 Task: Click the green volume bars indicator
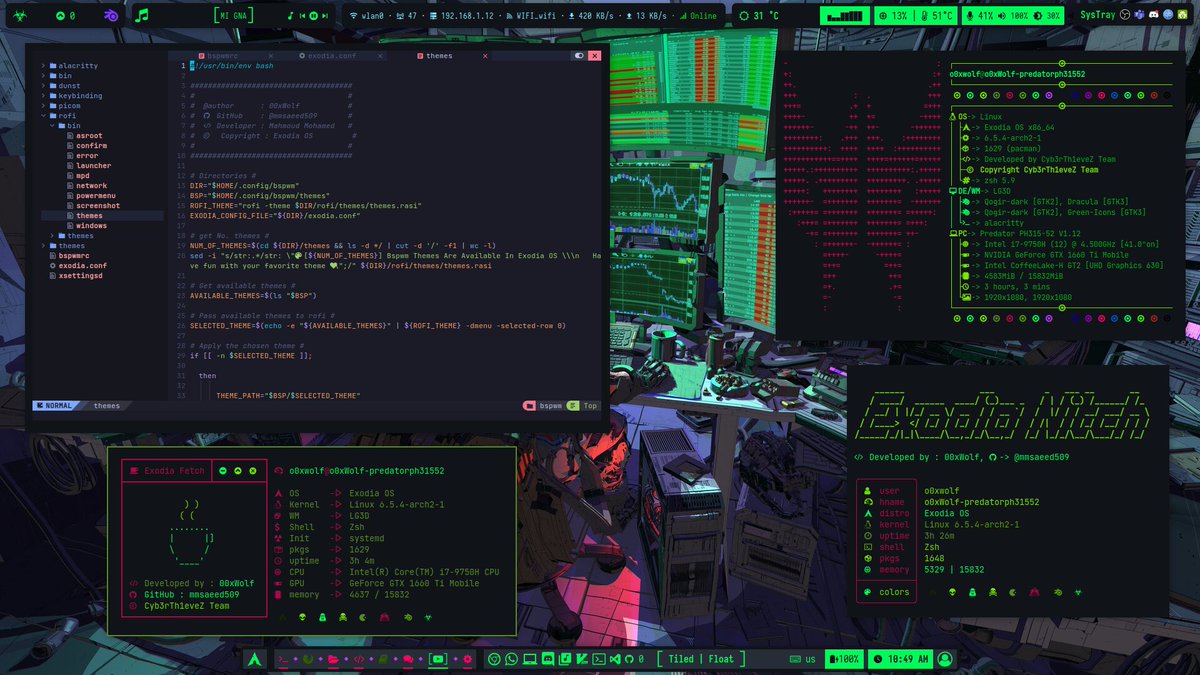tap(845, 16)
